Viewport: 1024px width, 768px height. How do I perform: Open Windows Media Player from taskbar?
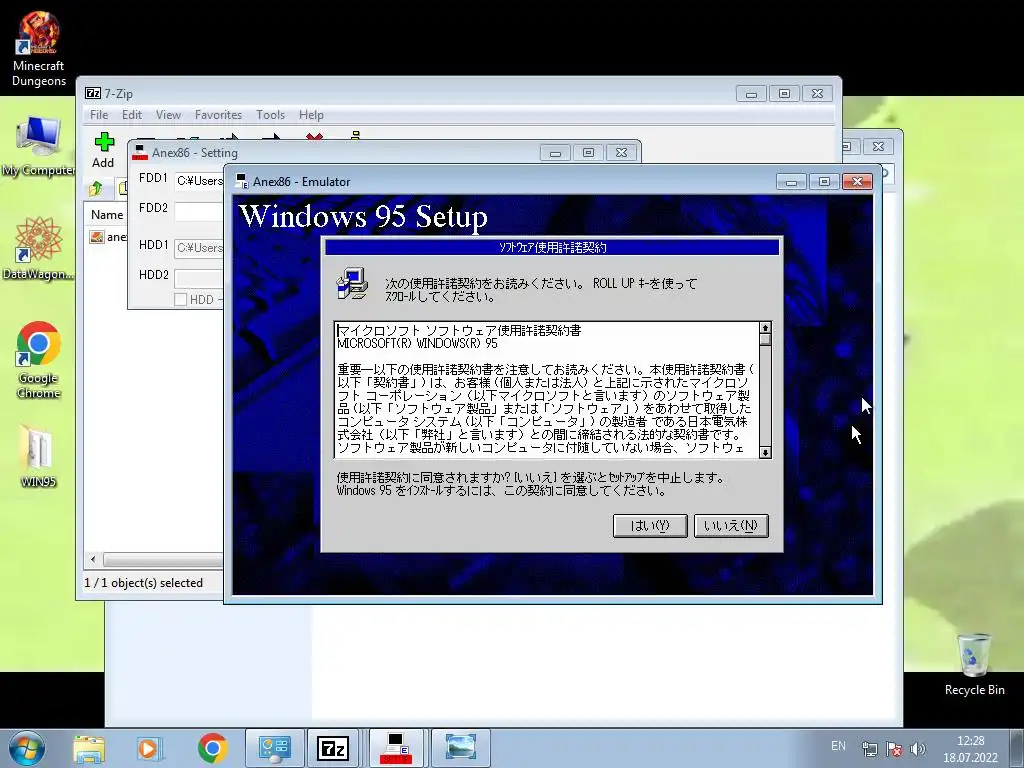[148, 748]
